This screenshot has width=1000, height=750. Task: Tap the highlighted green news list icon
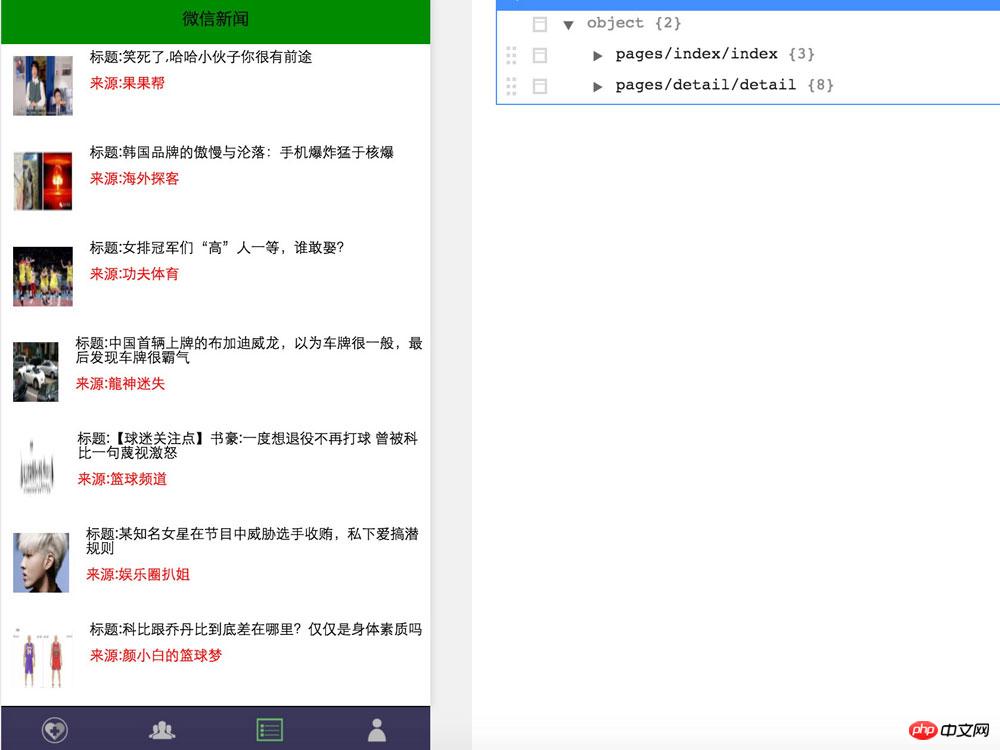point(269,730)
